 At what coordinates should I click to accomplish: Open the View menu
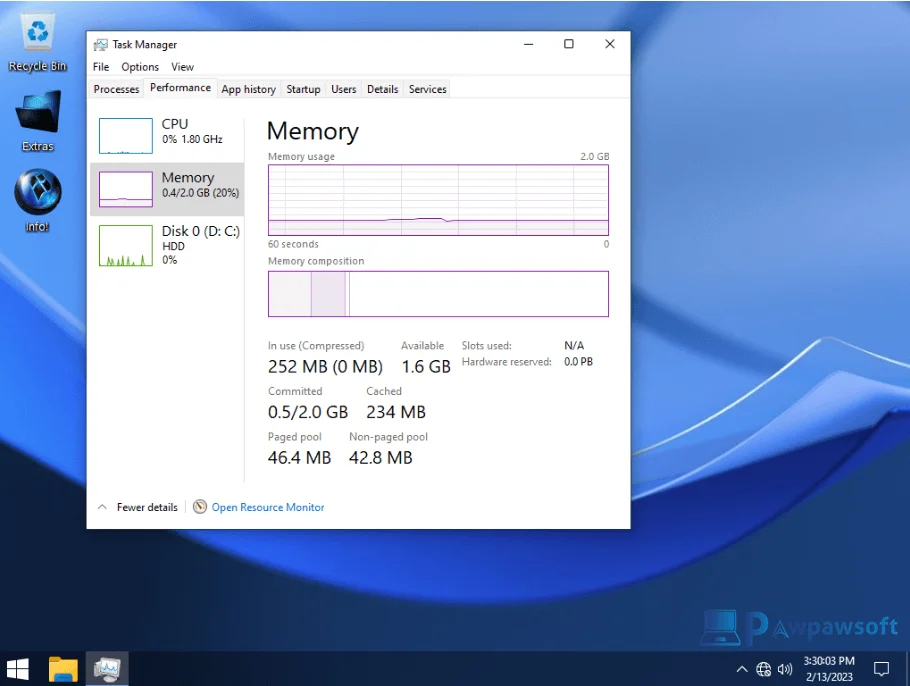[182, 66]
